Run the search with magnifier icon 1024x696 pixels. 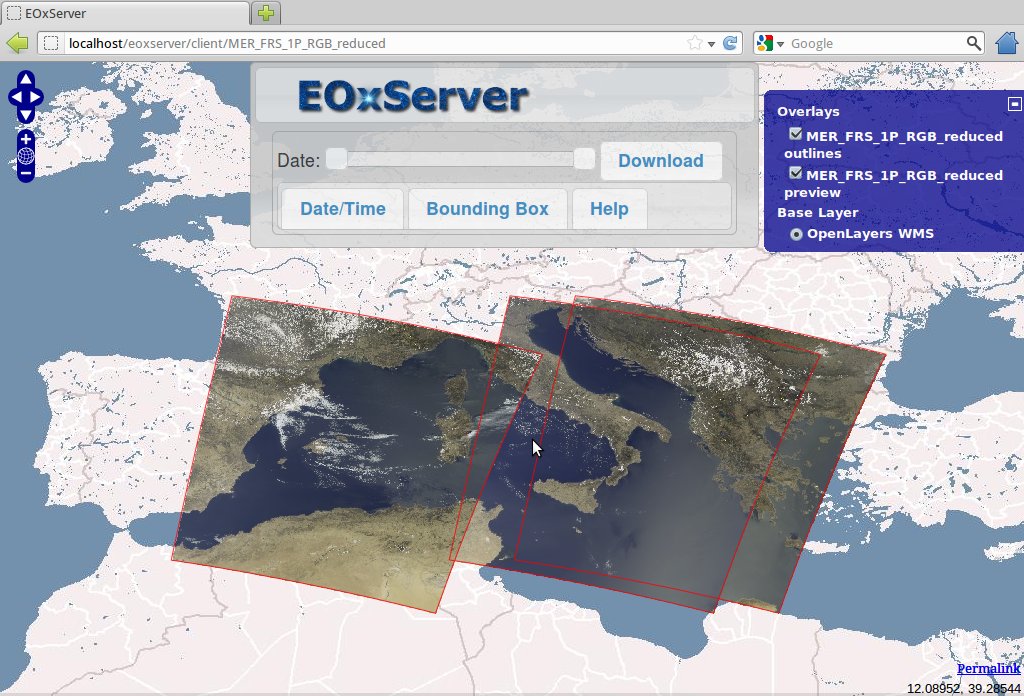pyautogui.click(x=973, y=43)
